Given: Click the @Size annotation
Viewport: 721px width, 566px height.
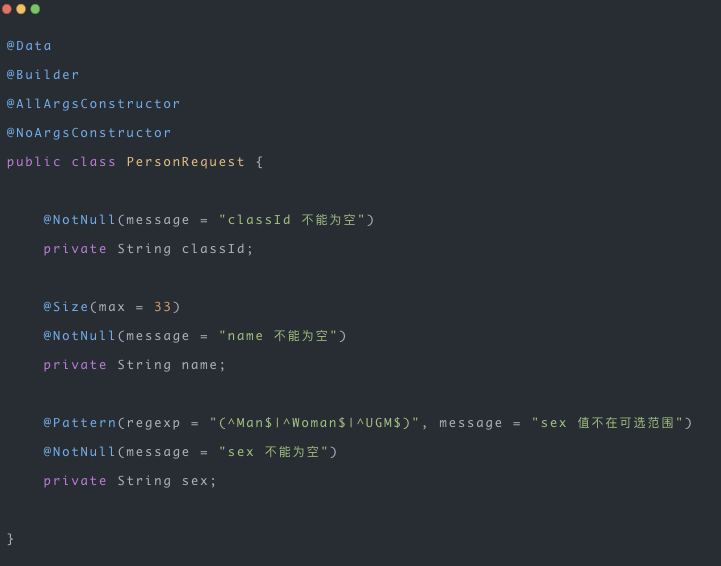Looking at the screenshot, I should coord(66,307).
